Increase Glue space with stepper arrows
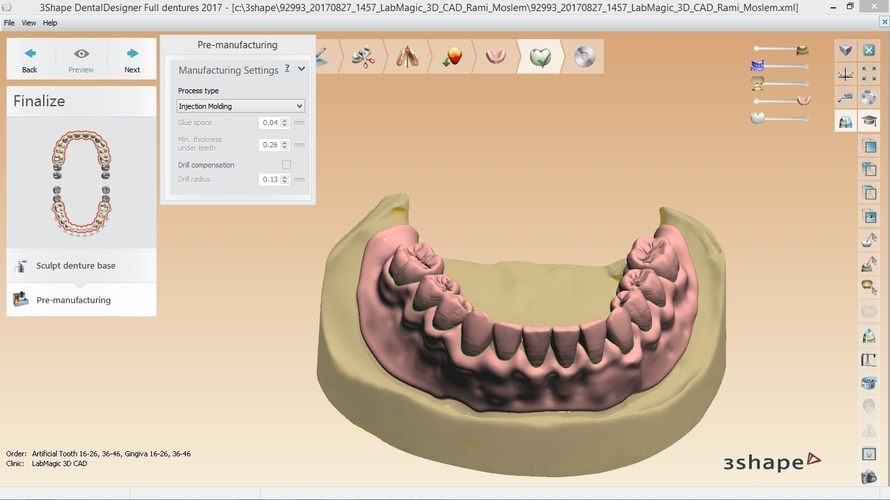Viewport: 890px width, 500px height. [285, 123]
